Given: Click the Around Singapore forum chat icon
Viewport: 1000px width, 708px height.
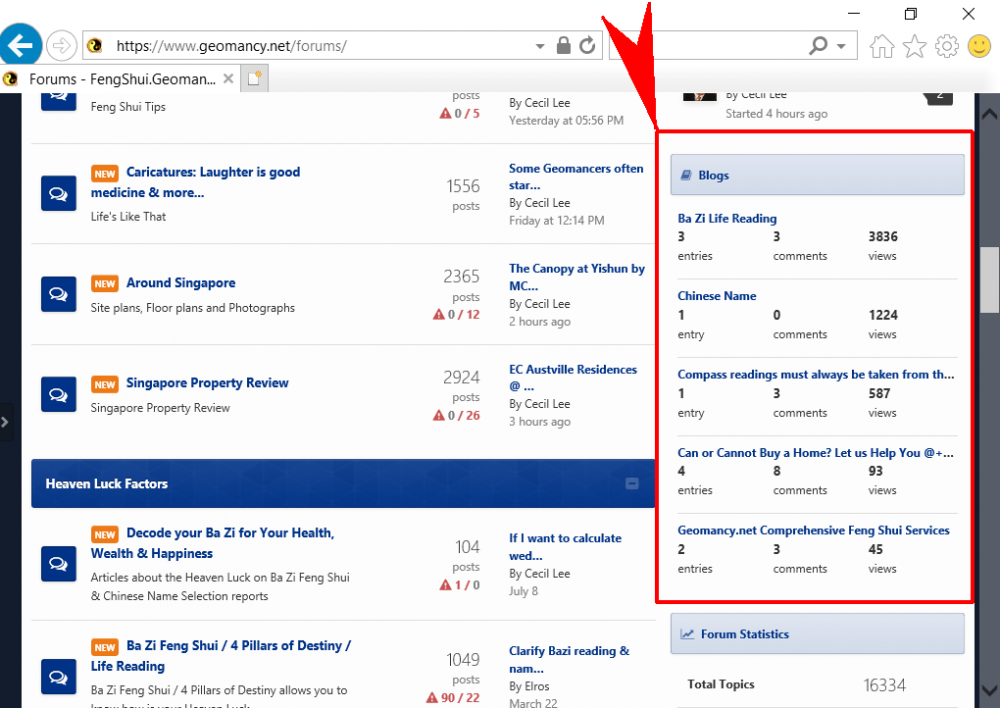Looking at the screenshot, I should [58, 294].
